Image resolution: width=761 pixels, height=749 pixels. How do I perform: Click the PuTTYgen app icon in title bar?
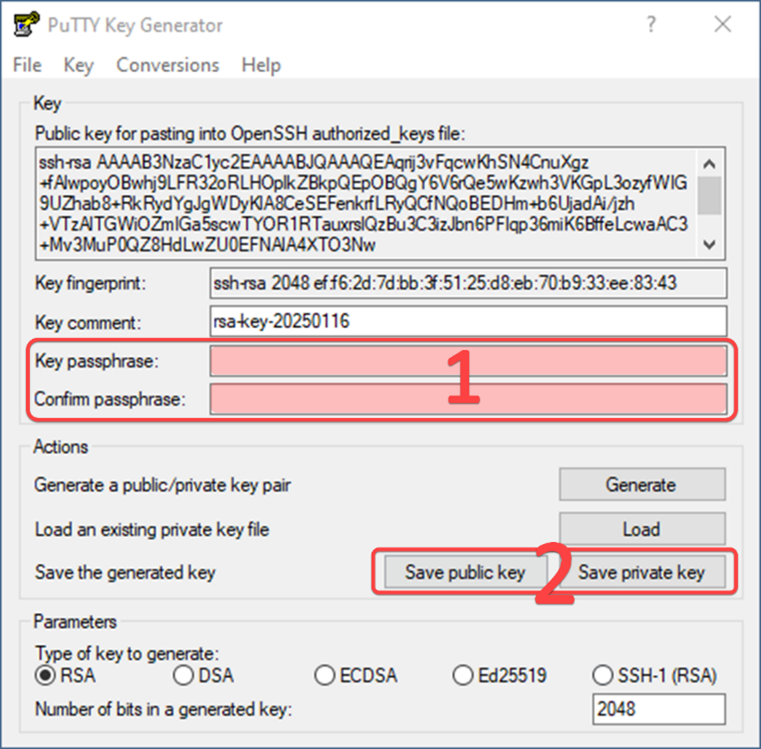coord(26,24)
